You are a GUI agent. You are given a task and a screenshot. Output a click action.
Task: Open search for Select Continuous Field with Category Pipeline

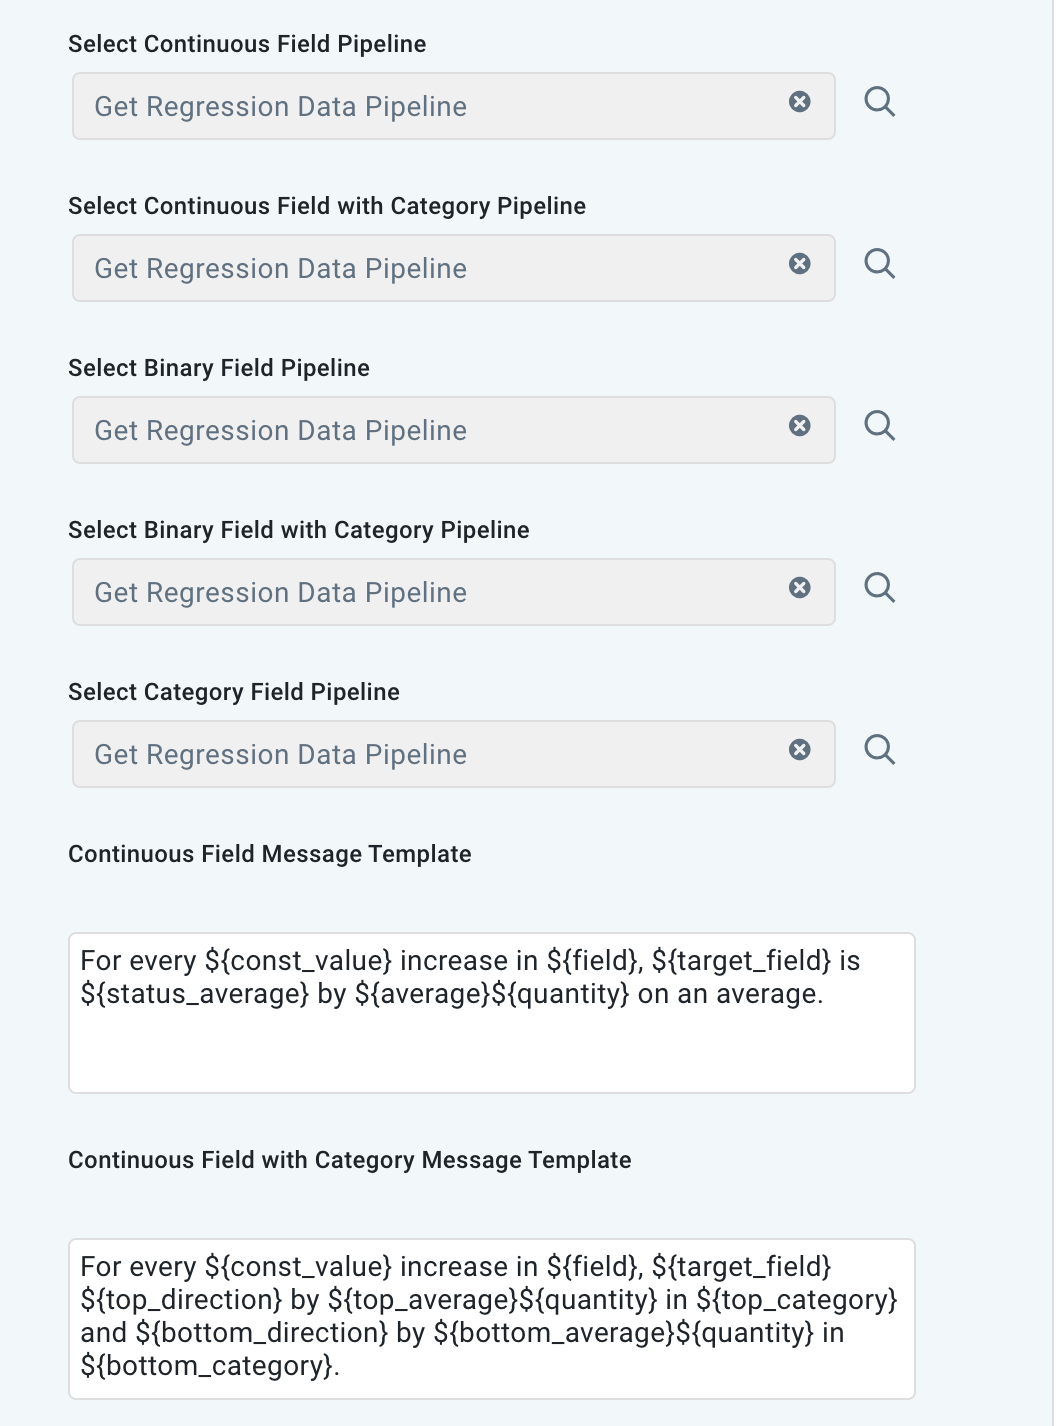coord(881,263)
